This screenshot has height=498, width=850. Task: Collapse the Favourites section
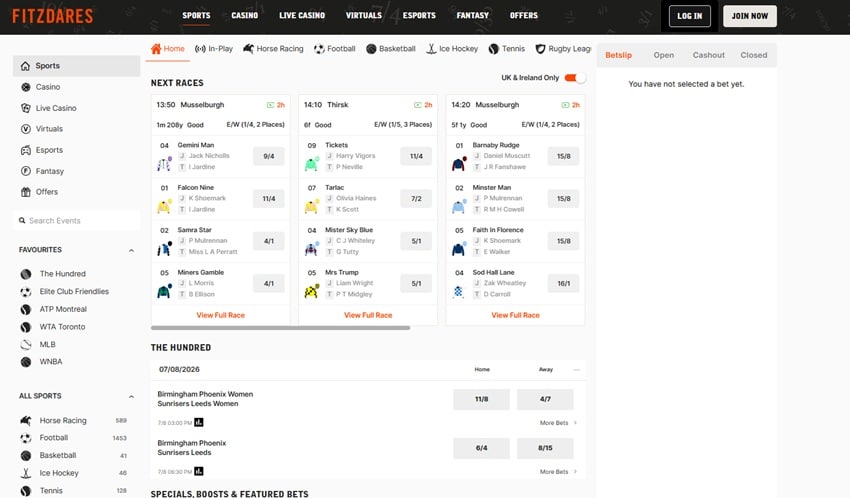pos(131,250)
